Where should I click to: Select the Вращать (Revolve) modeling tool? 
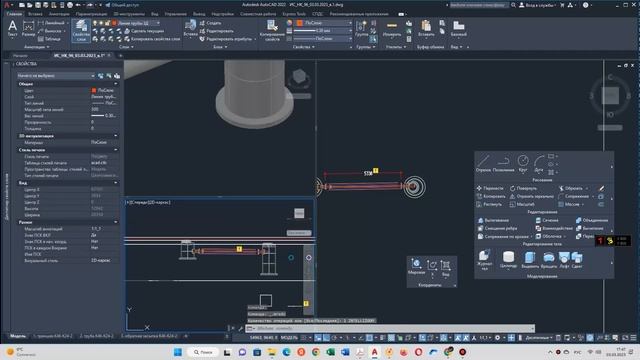click(549, 259)
